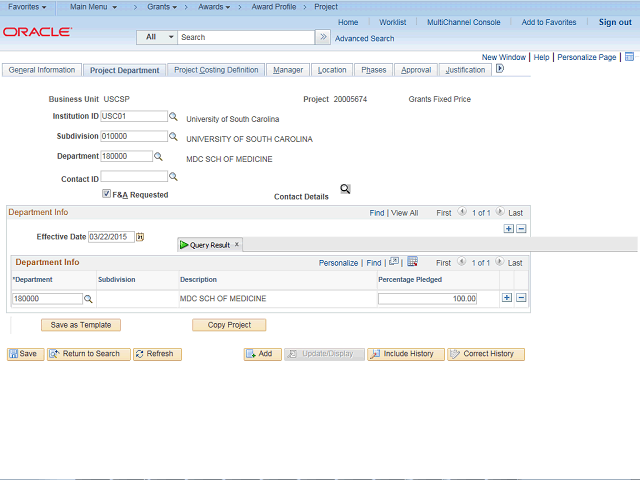Click the empty Contact ID field
This screenshot has height=480, width=640.
pyautogui.click(x=134, y=176)
